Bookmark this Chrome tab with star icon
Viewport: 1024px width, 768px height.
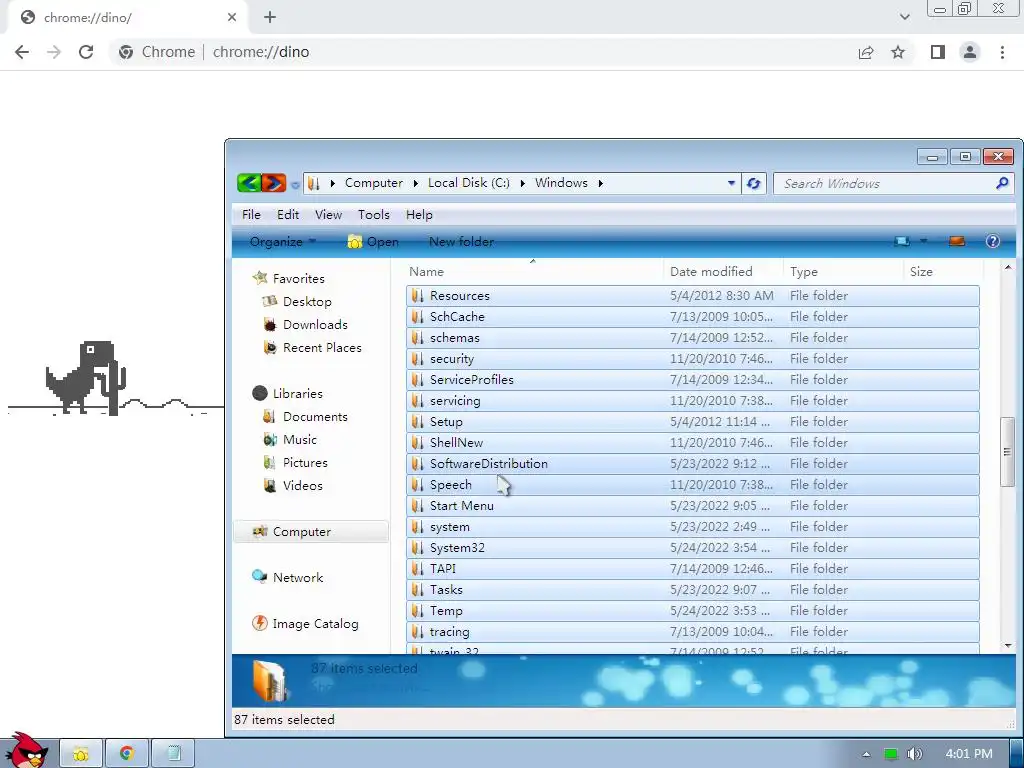coord(898,52)
